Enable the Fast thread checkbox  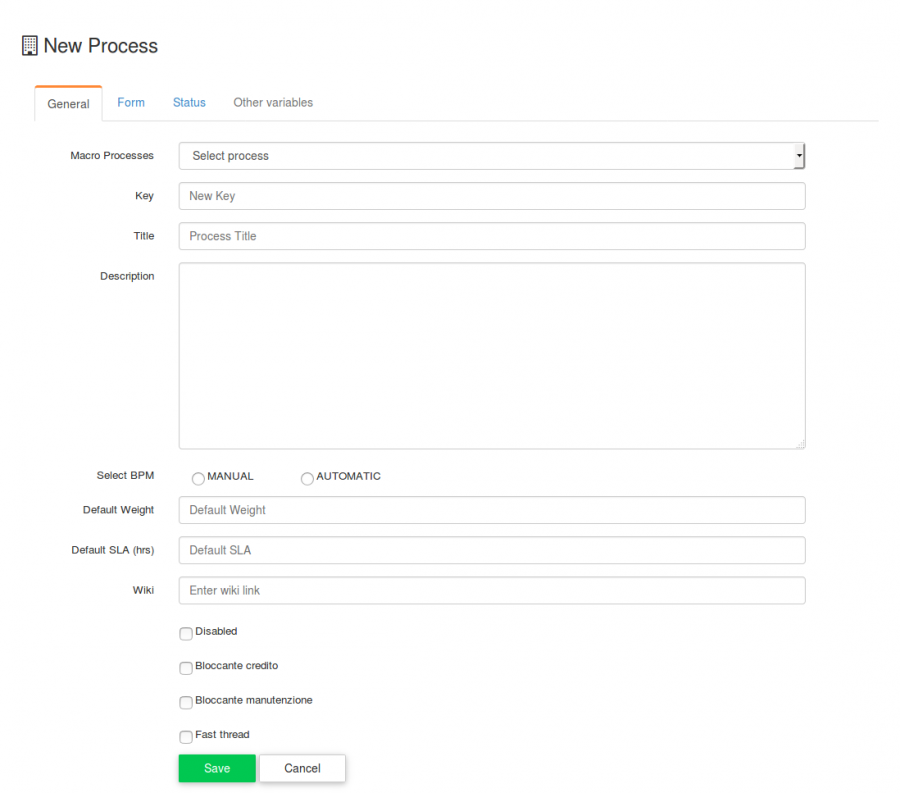186,736
